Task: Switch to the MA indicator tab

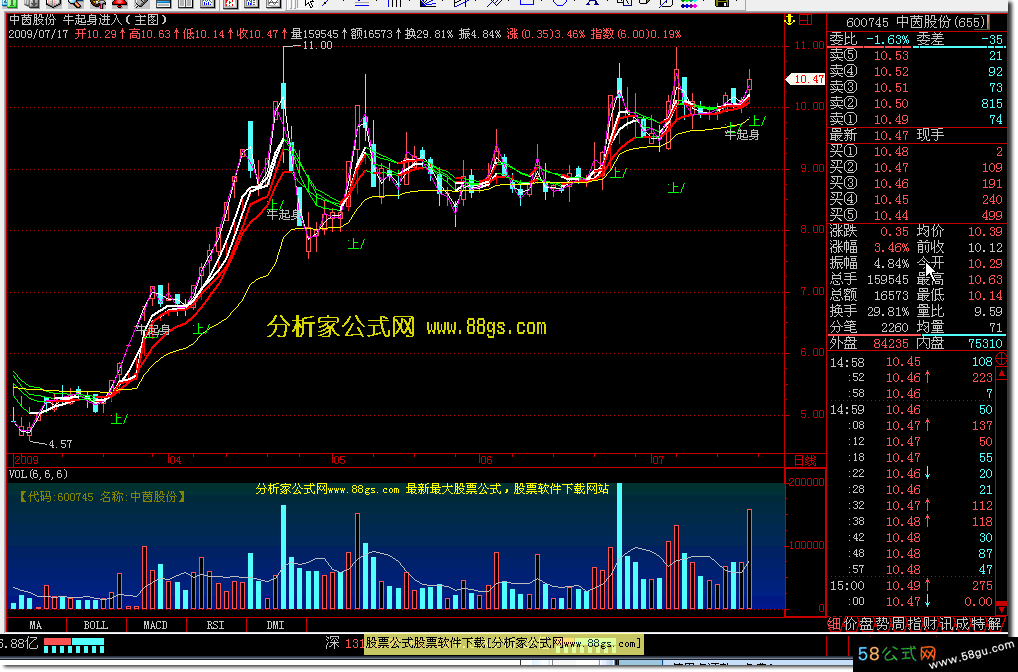Action: (36, 625)
